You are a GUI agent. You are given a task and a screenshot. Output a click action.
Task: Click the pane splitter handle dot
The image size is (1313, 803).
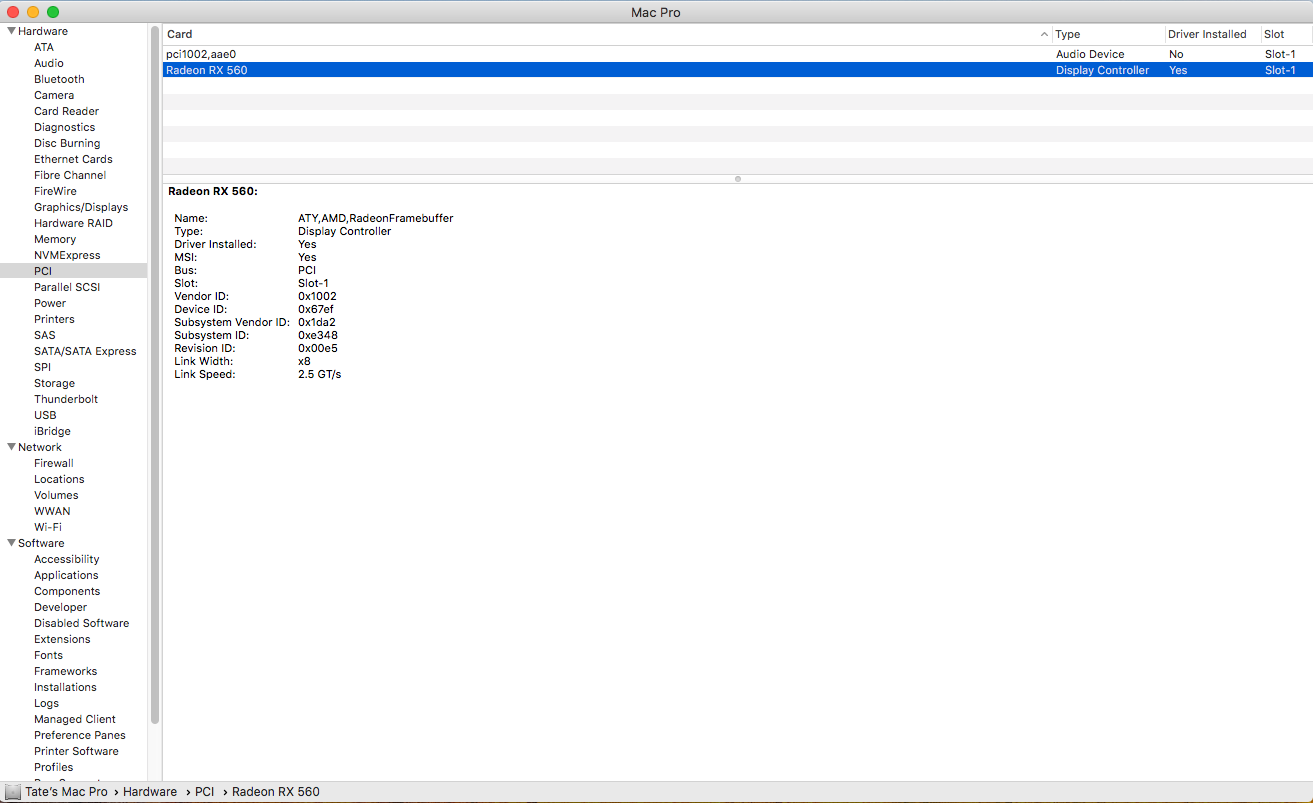(x=738, y=179)
